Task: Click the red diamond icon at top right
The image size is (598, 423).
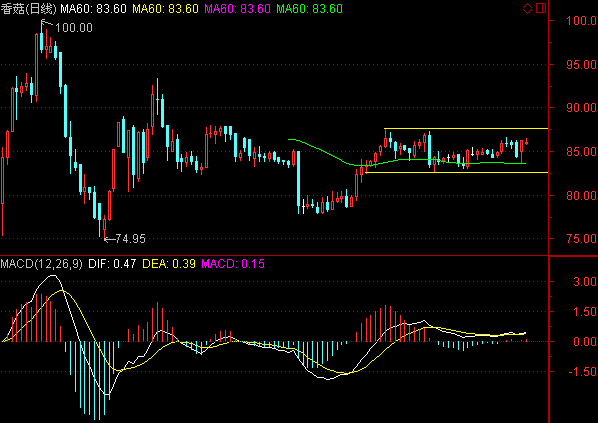Action: (527, 8)
